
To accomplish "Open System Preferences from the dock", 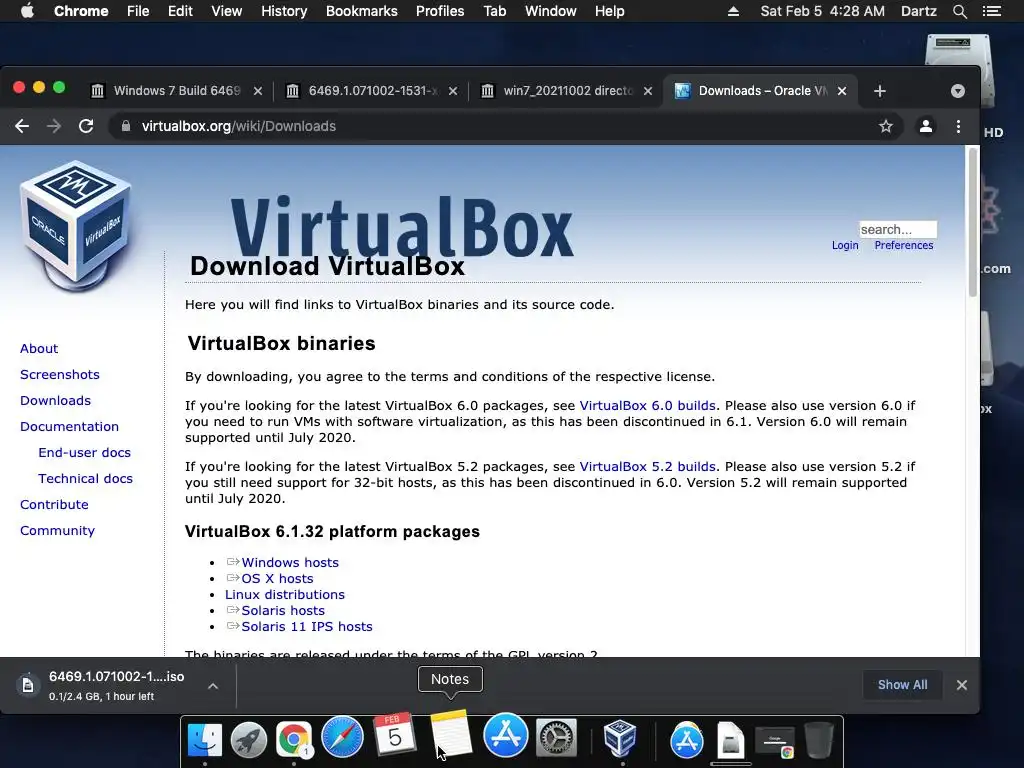I will [556, 739].
